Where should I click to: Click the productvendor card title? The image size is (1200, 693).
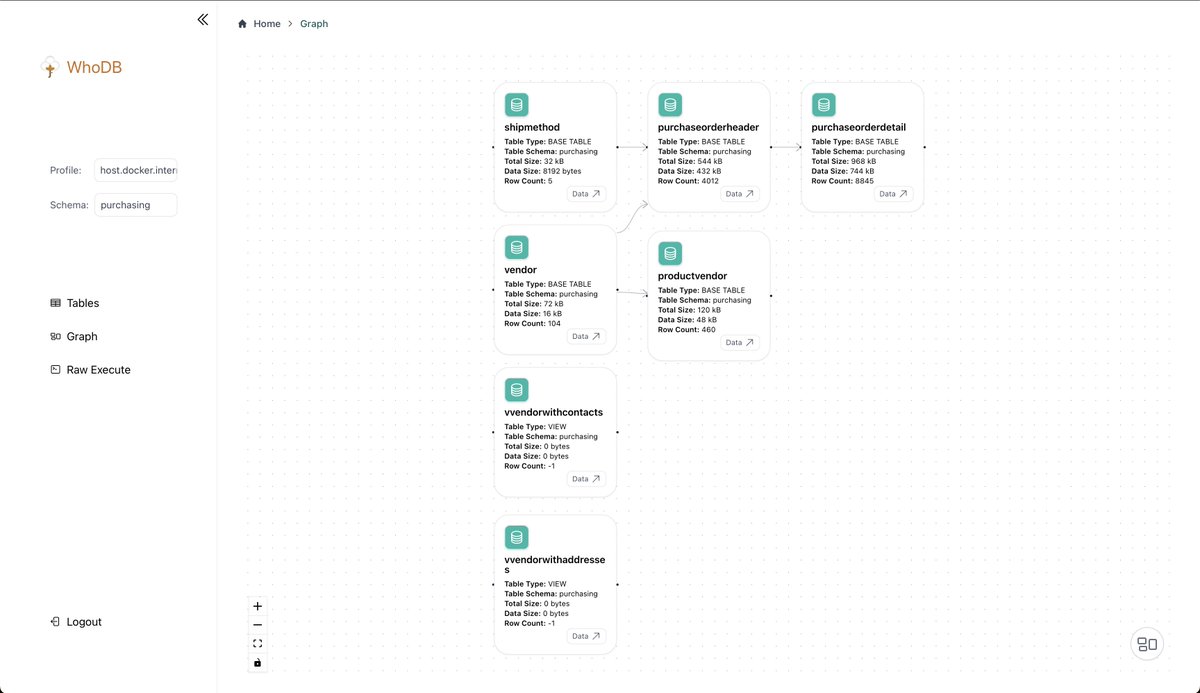693,276
